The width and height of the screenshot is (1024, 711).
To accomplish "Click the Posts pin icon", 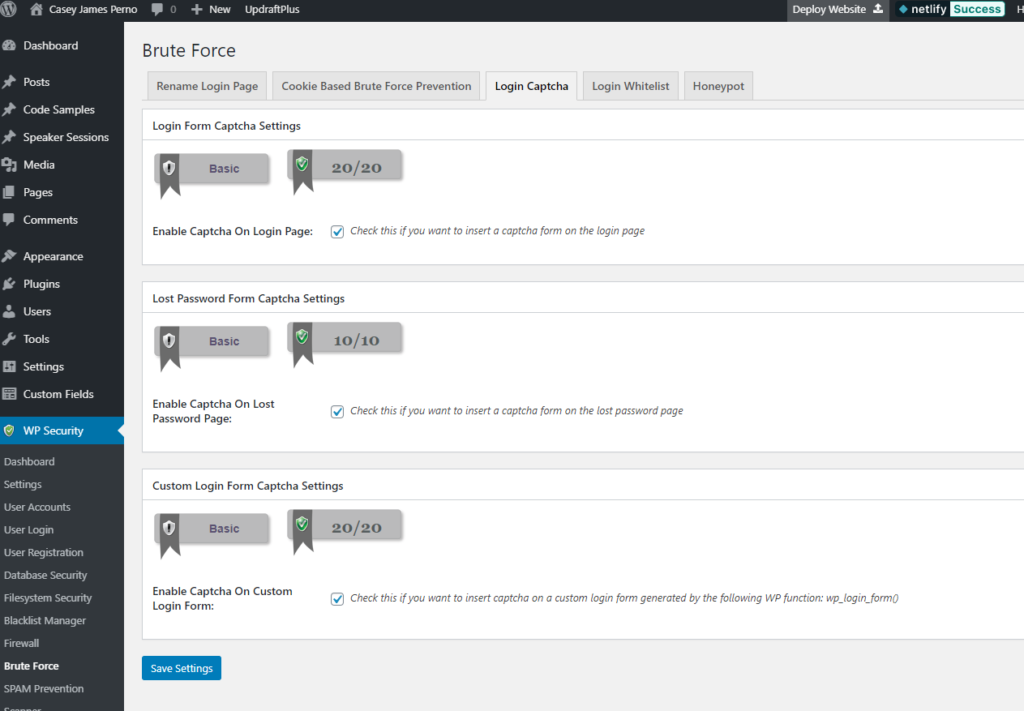I will pyautogui.click(x=9, y=82).
